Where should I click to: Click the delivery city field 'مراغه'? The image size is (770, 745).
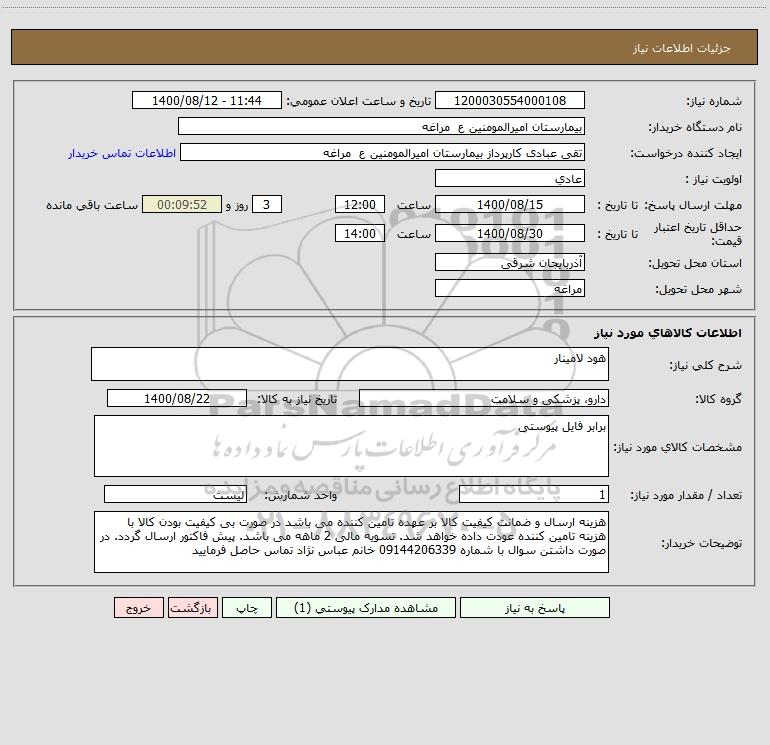(510, 288)
